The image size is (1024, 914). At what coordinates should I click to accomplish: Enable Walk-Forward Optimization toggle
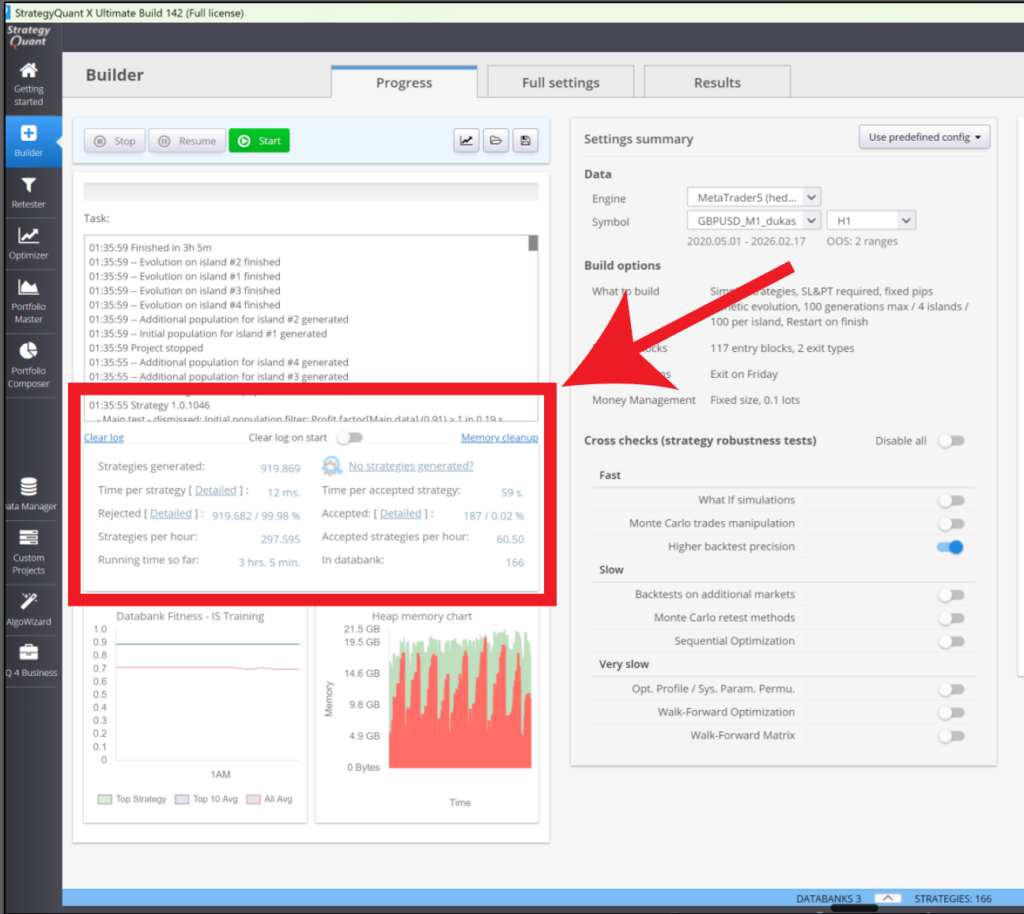[950, 713]
